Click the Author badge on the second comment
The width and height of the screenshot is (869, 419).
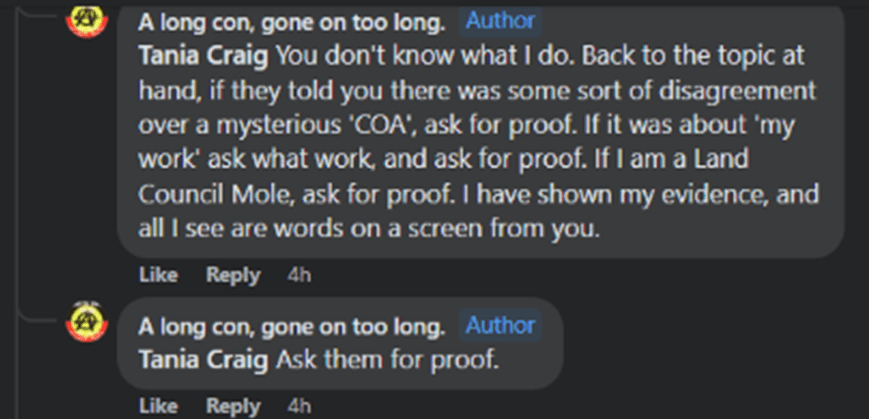(x=500, y=325)
